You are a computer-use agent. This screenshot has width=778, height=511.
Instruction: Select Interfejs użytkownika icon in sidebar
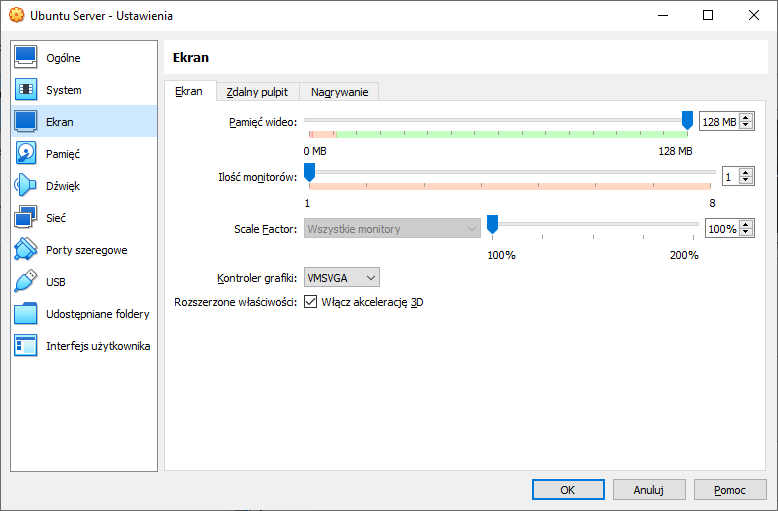pyautogui.click(x=26, y=346)
